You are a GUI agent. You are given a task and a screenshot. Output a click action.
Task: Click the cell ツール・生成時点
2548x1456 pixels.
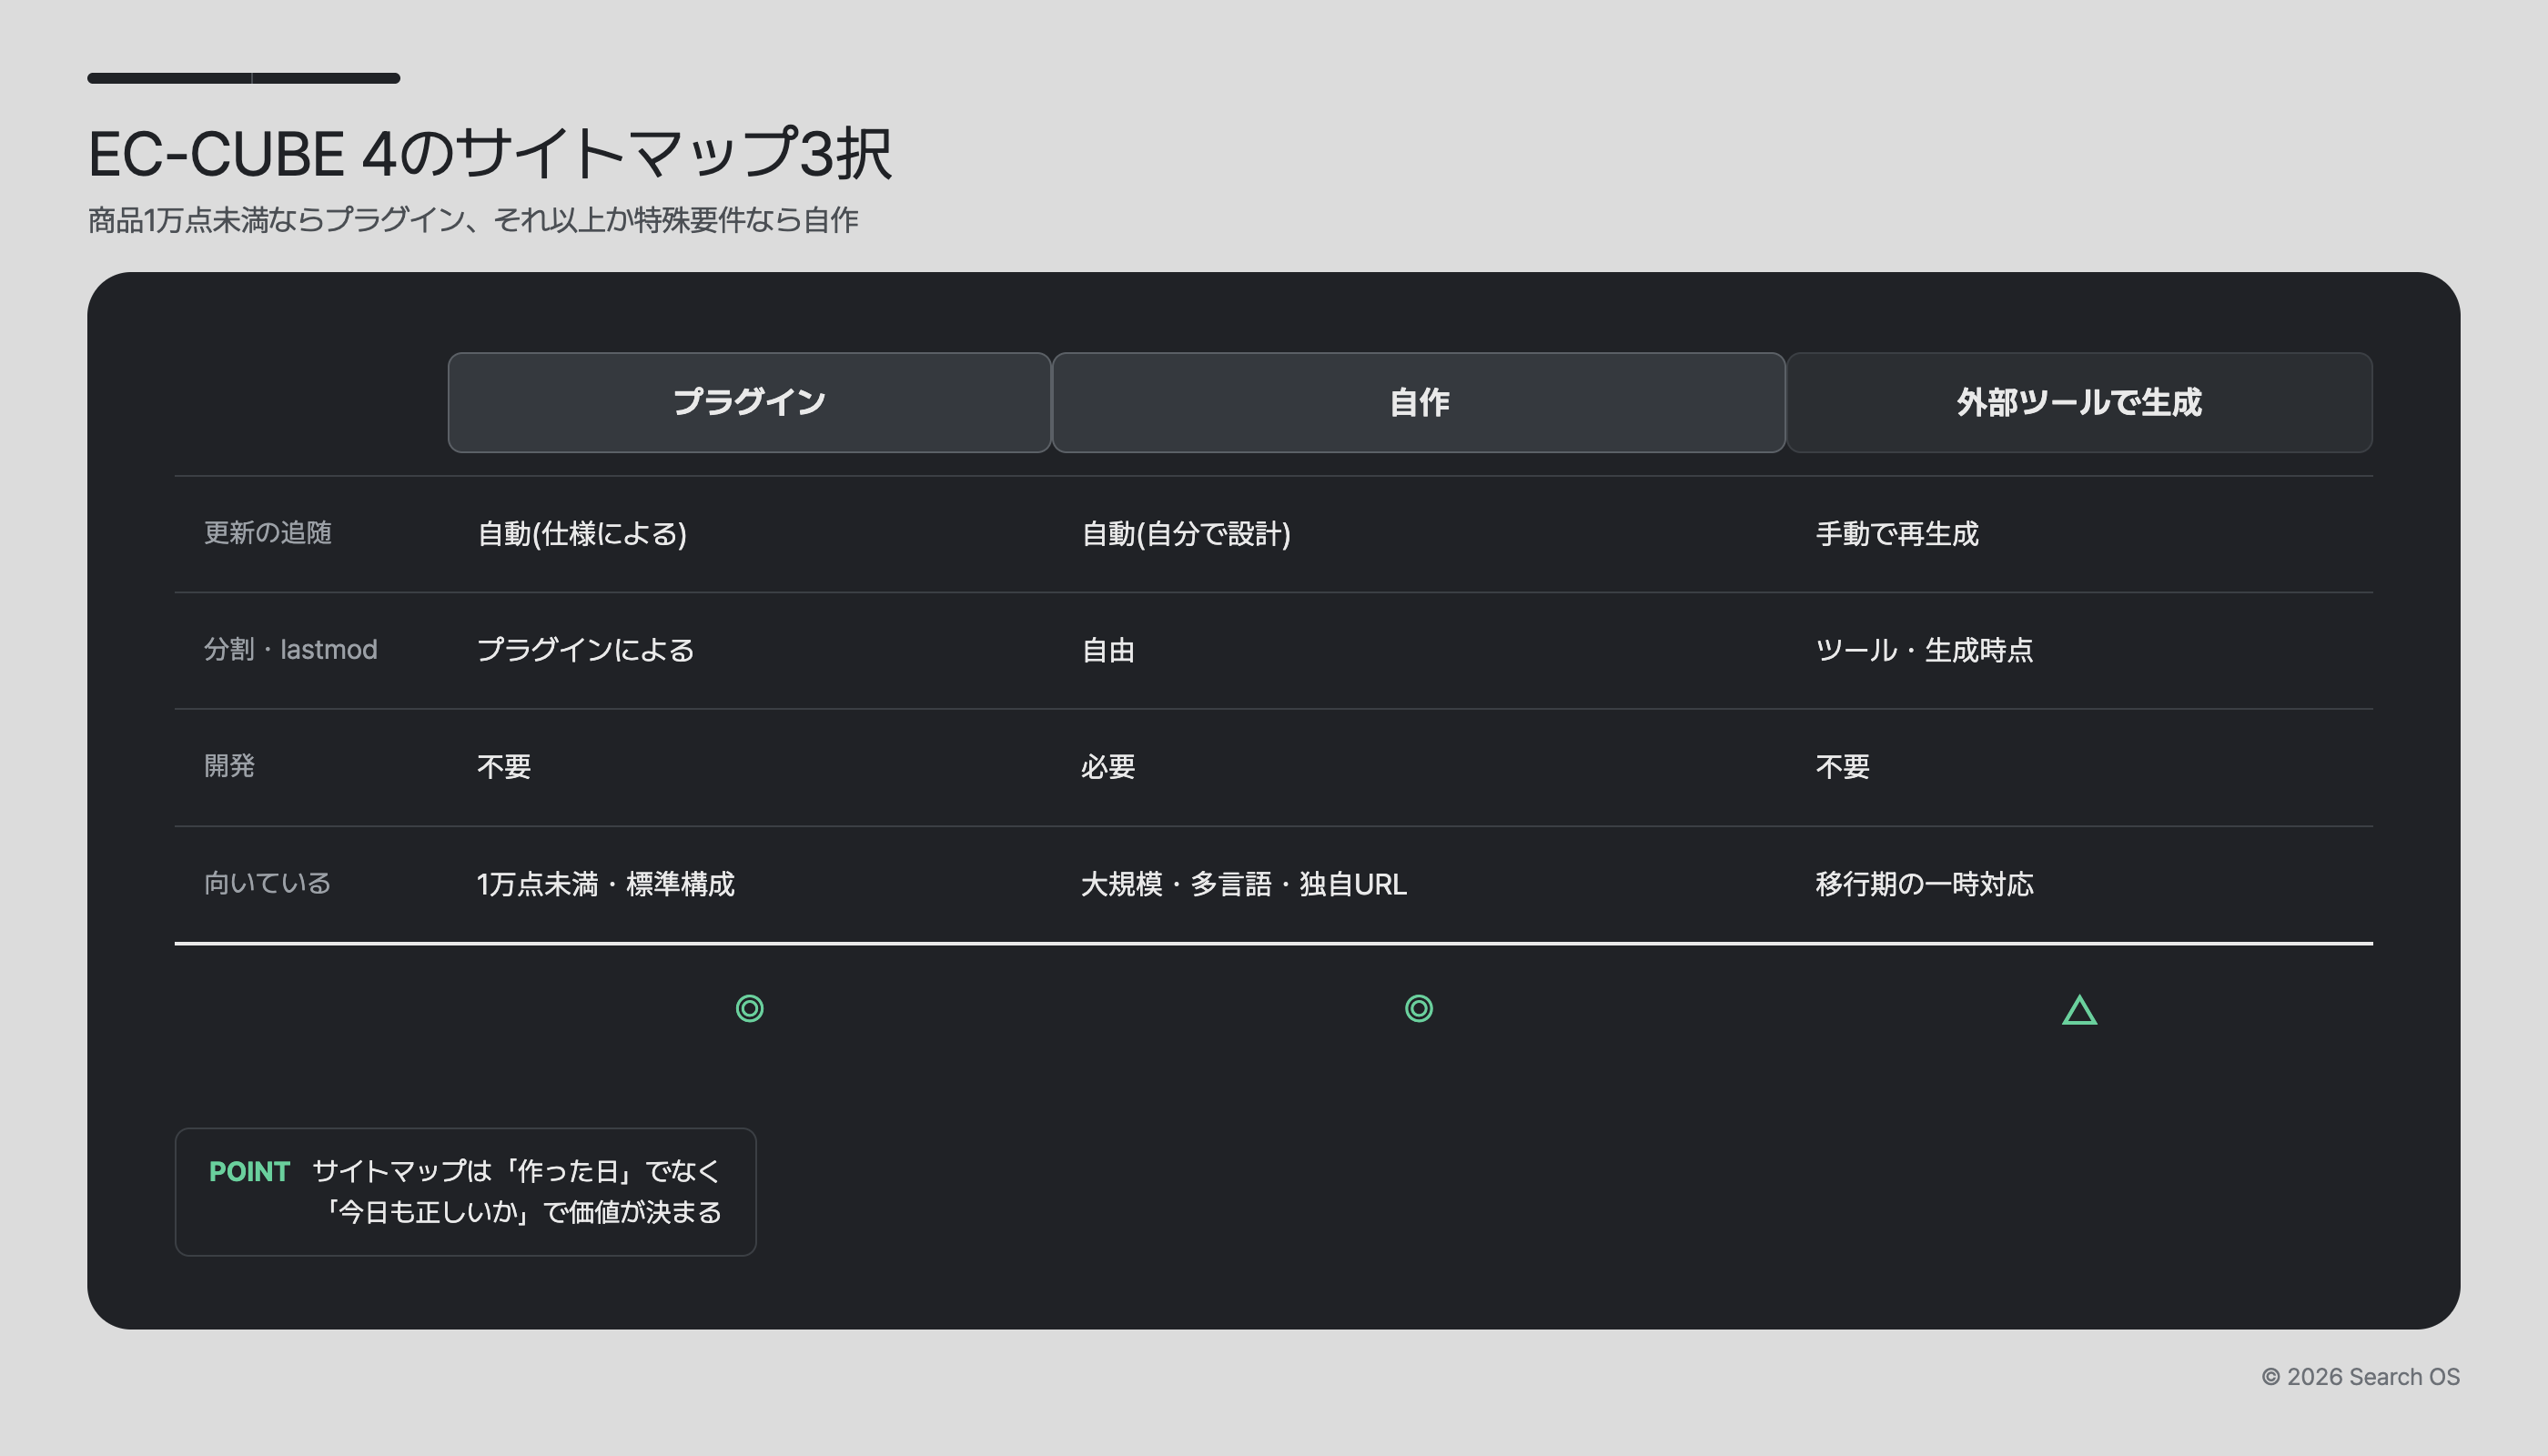pyautogui.click(x=1924, y=650)
